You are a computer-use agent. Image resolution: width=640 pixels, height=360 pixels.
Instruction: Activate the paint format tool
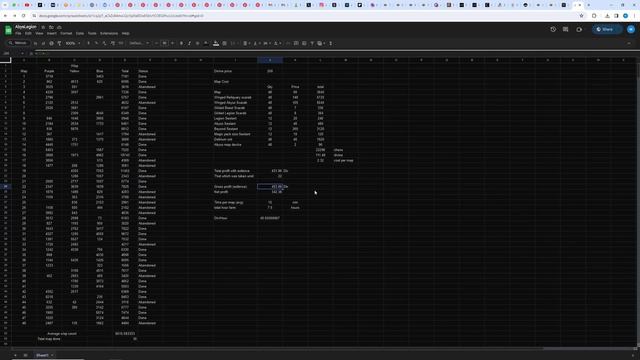[59, 43]
